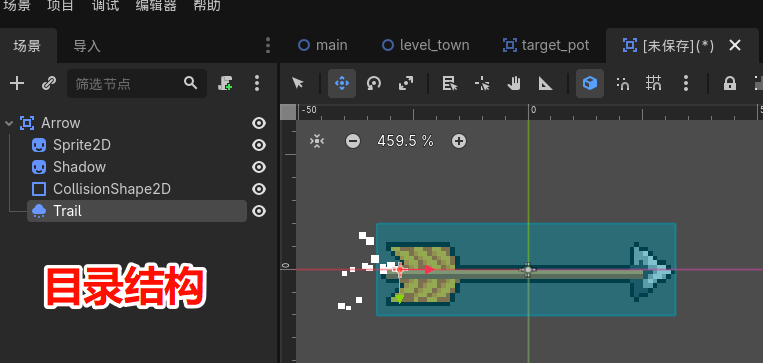
Task: Activate the Scale mode tool
Action: point(406,83)
